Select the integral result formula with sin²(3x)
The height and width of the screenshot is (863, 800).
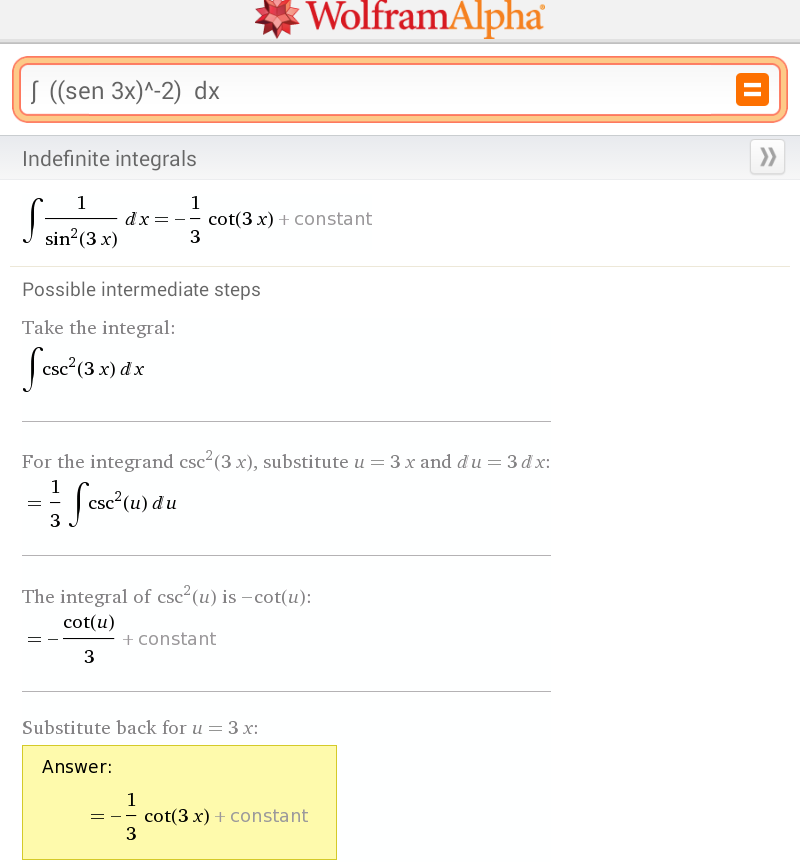tap(197, 220)
